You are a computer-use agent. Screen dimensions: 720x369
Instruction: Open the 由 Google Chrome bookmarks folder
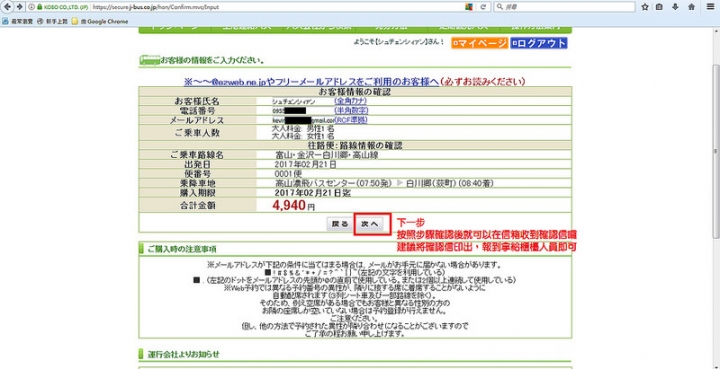click(100, 21)
